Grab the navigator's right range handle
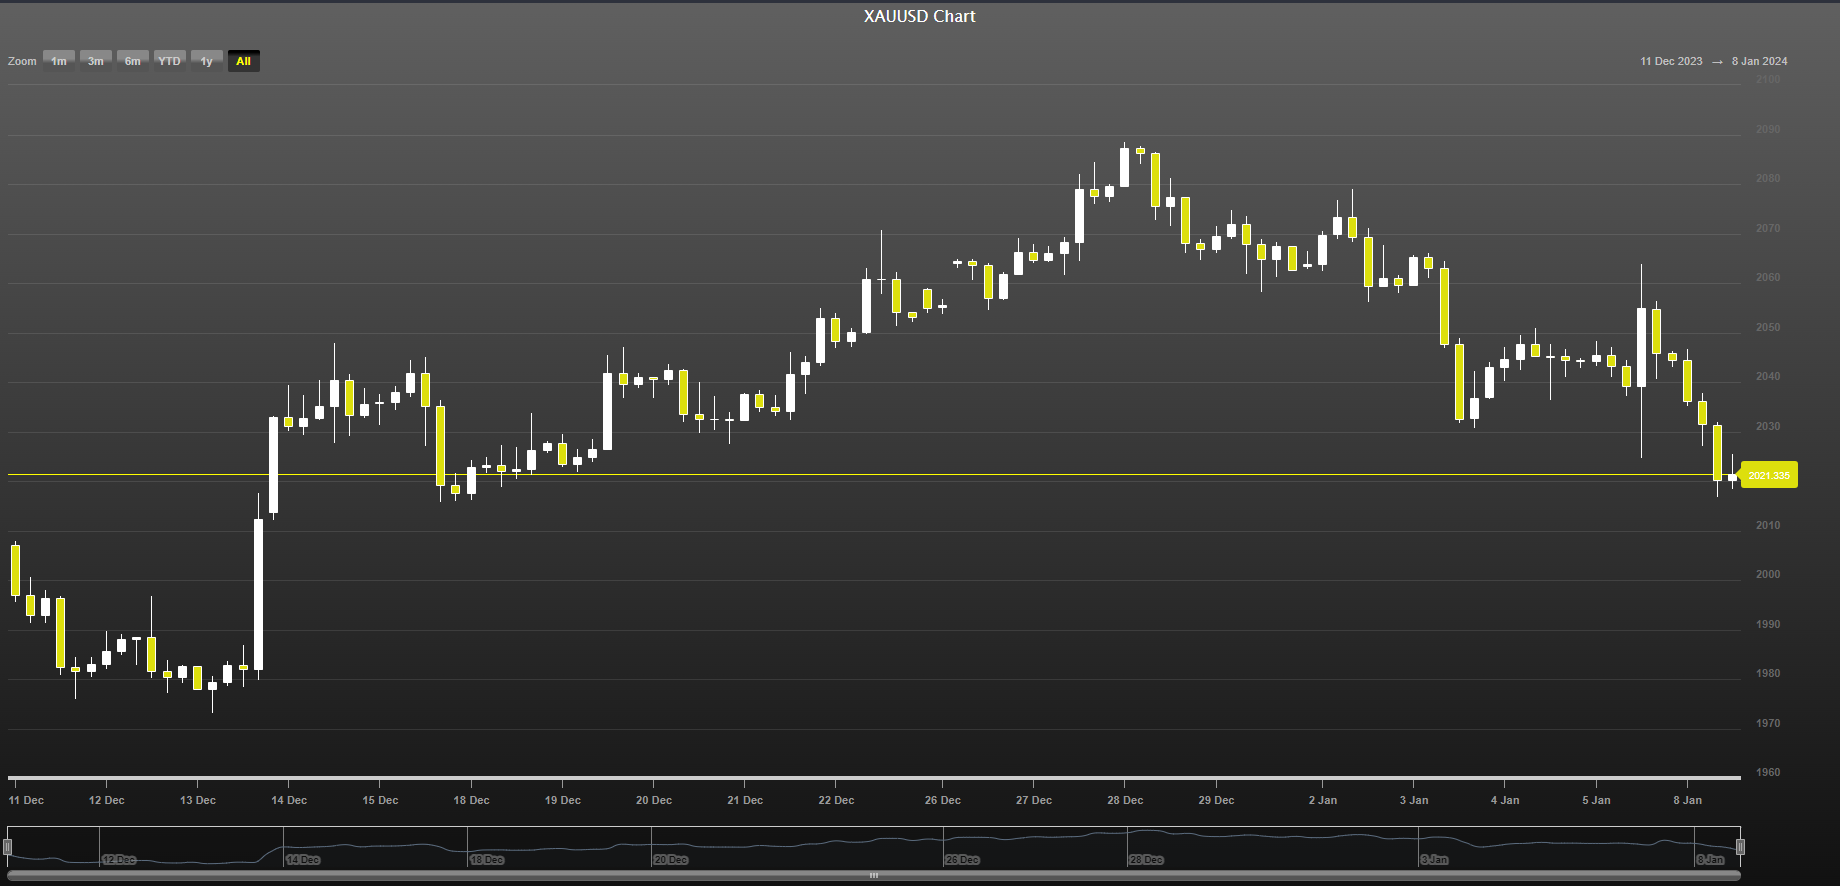1840x886 pixels. pyautogui.click(x=1741, y=847)
